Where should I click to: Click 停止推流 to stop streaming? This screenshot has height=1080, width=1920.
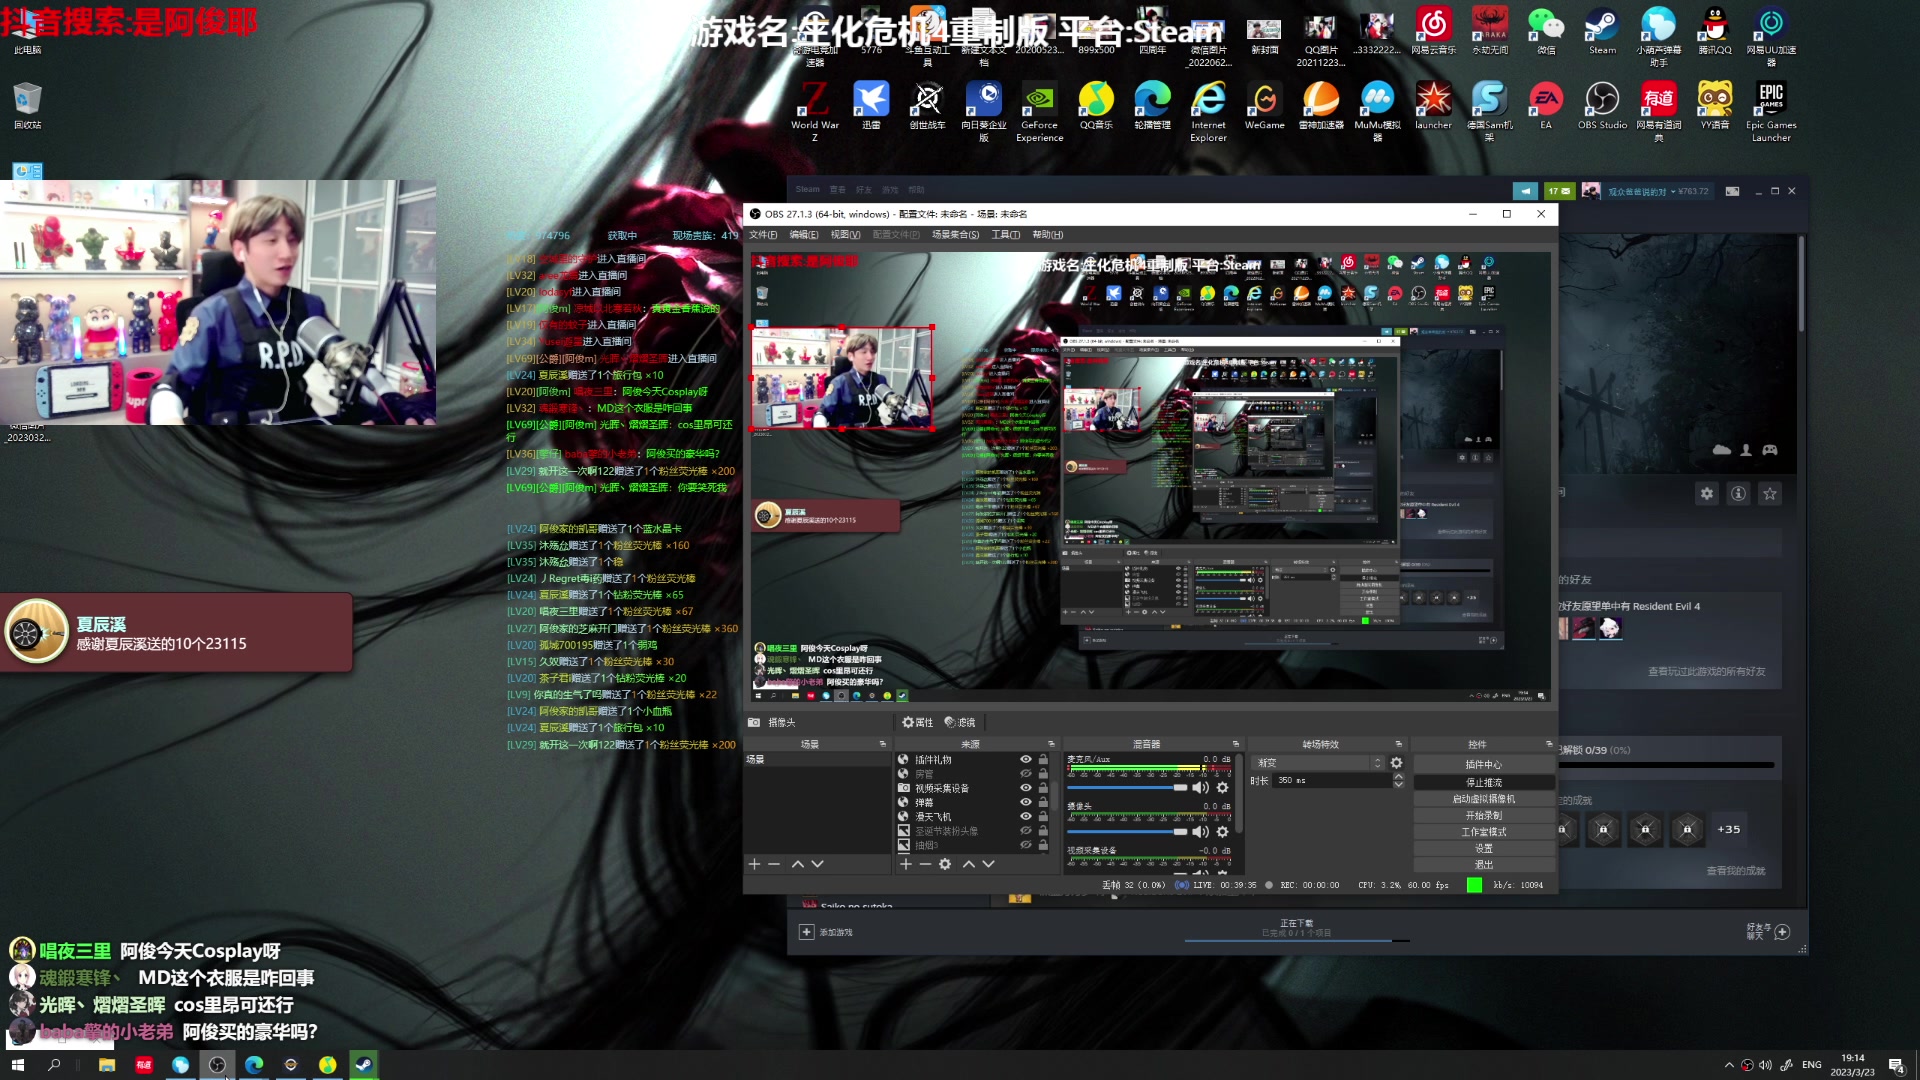(x=1484, y=782)
